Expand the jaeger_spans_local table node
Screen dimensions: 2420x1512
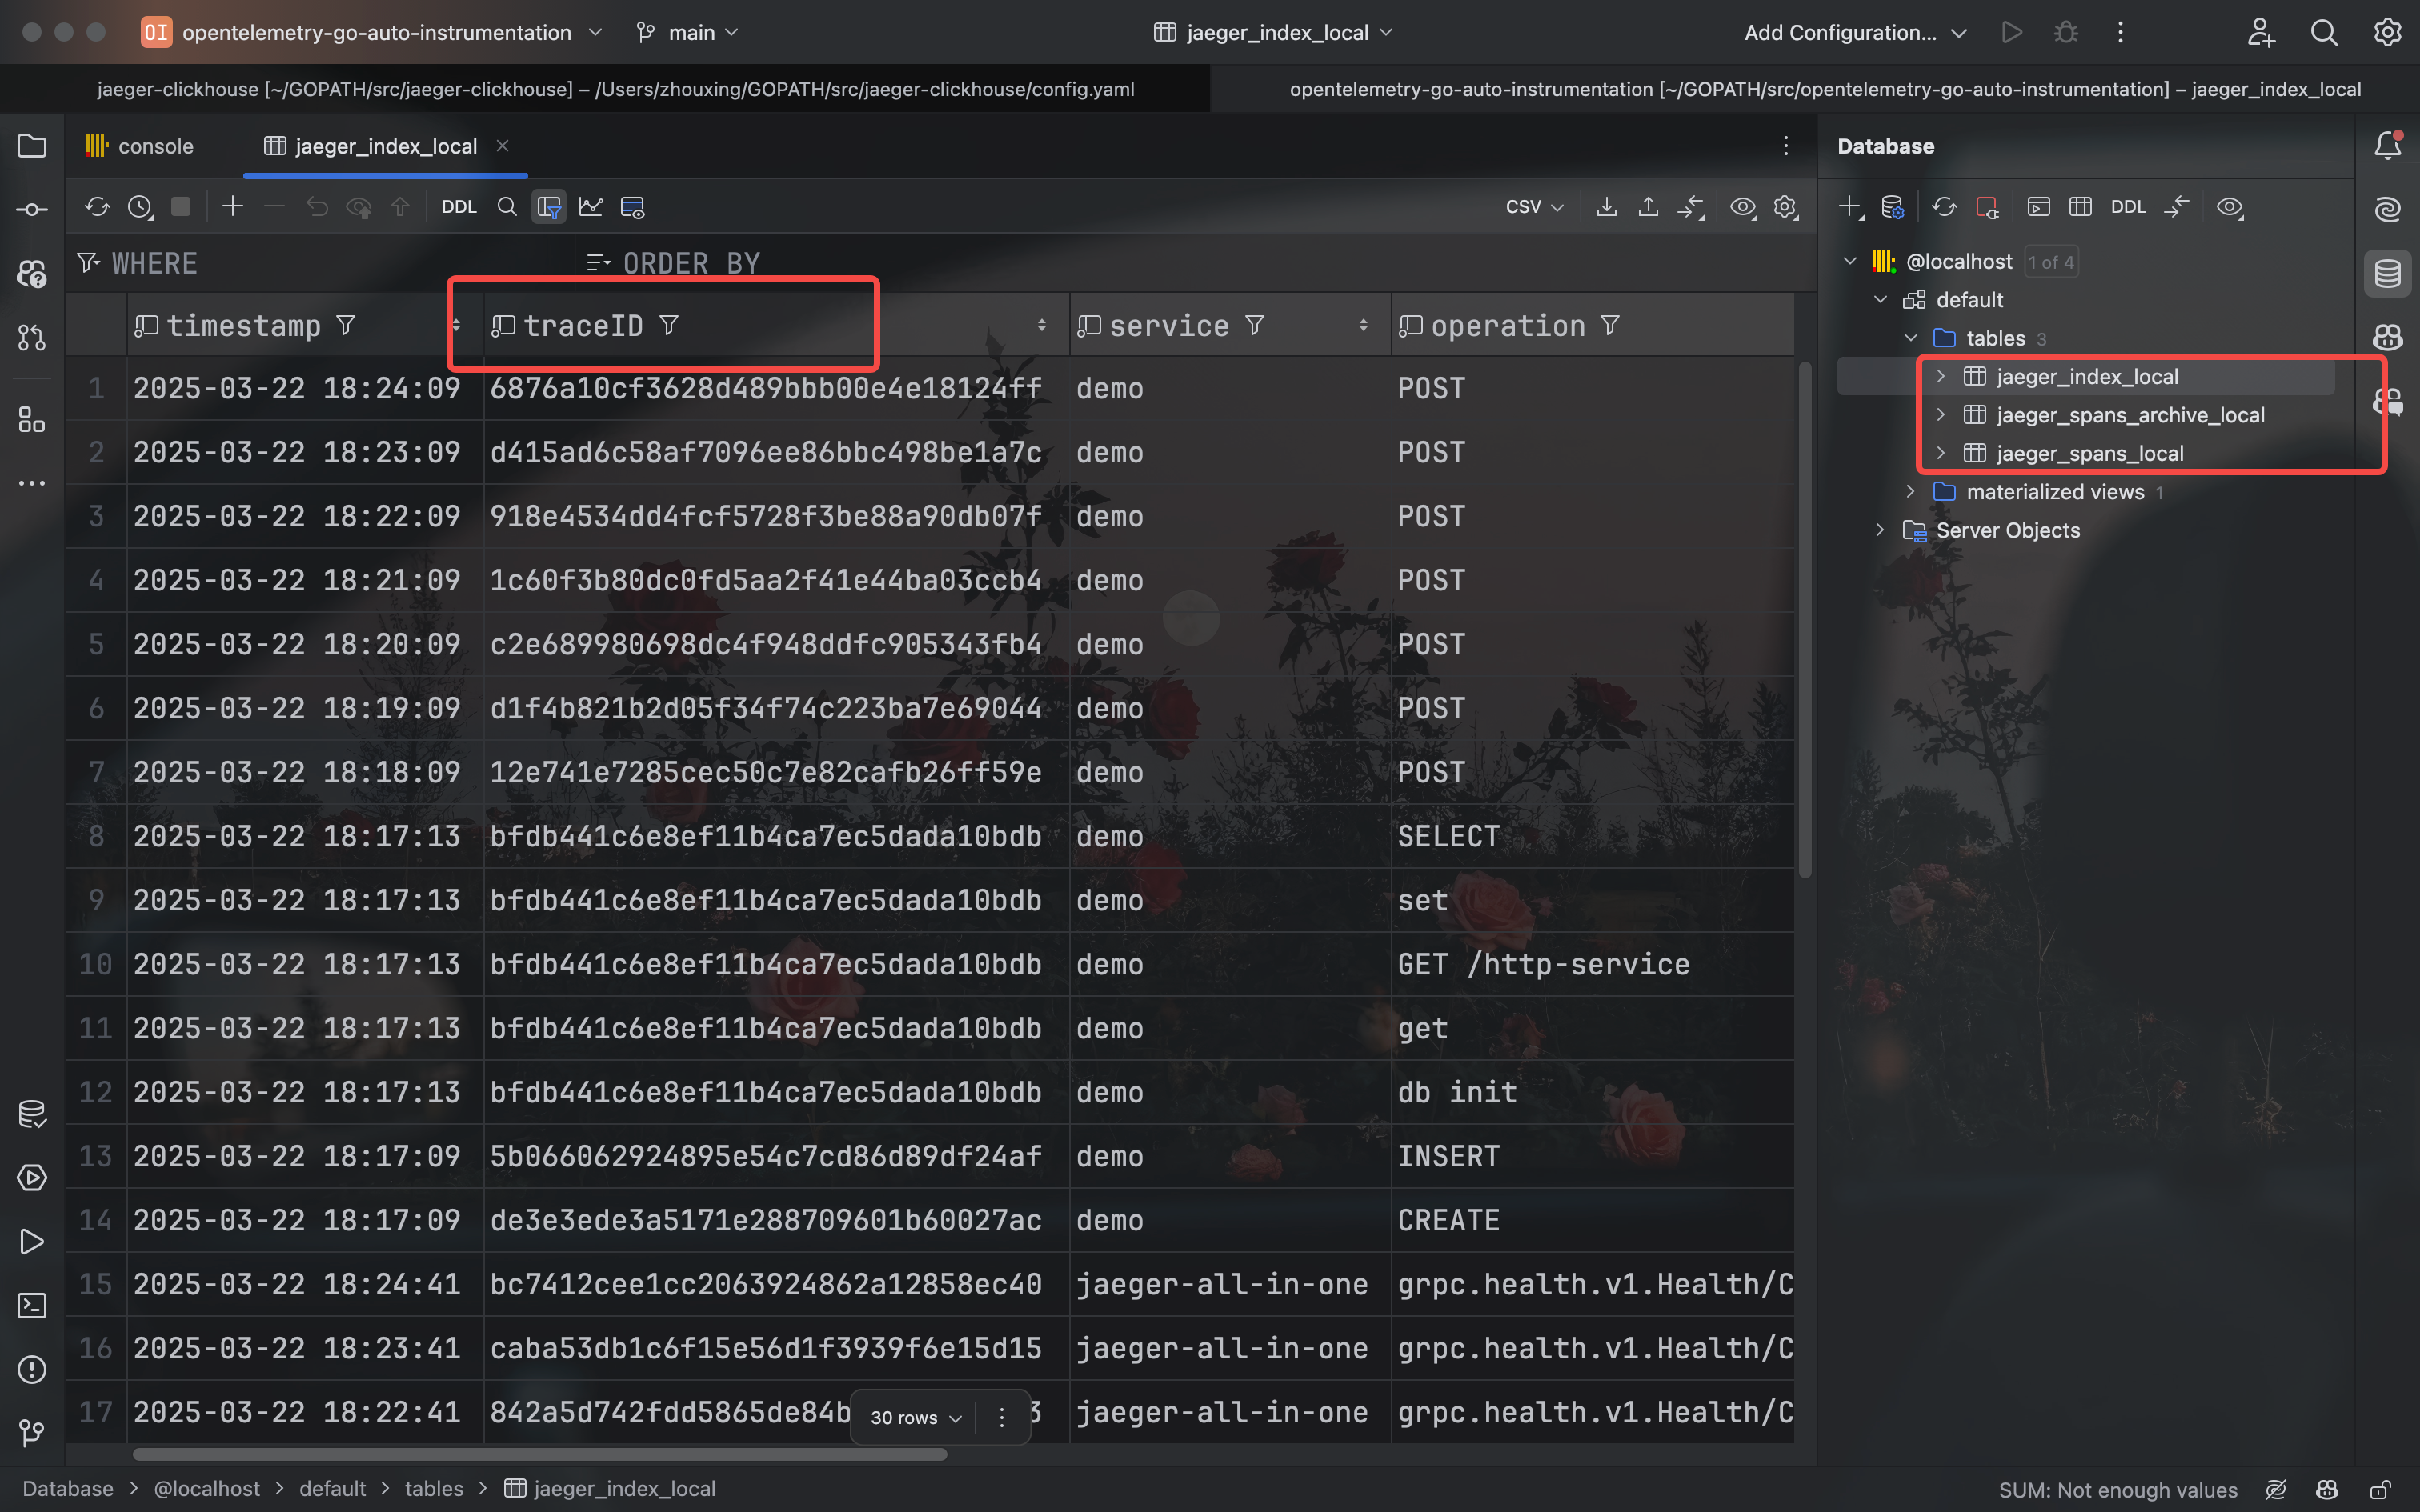click(1941, 453)
